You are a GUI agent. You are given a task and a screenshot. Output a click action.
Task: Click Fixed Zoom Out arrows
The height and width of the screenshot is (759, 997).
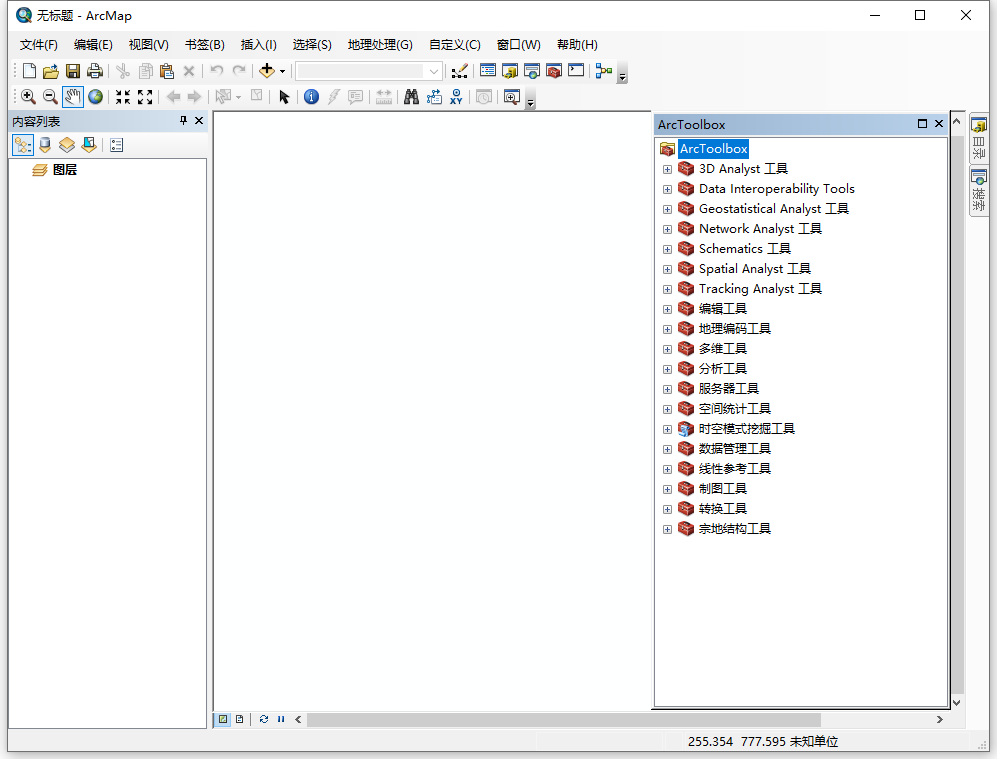coord(145,97)
